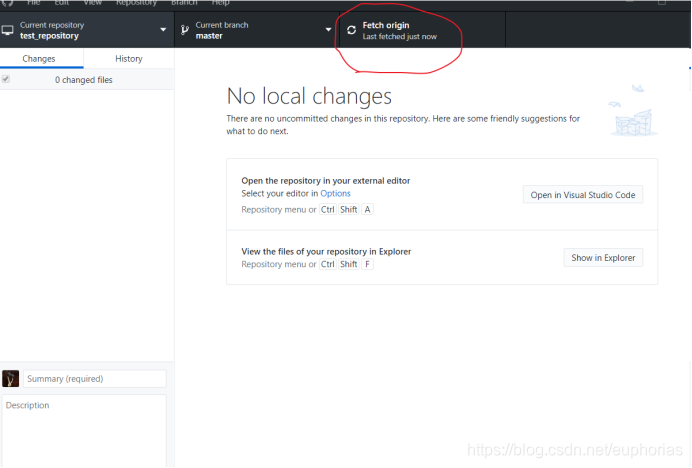This screenshot has width=692, height=468.
Task: Toggle the 0 changed files checkbox
Action: tap(6, 79)
